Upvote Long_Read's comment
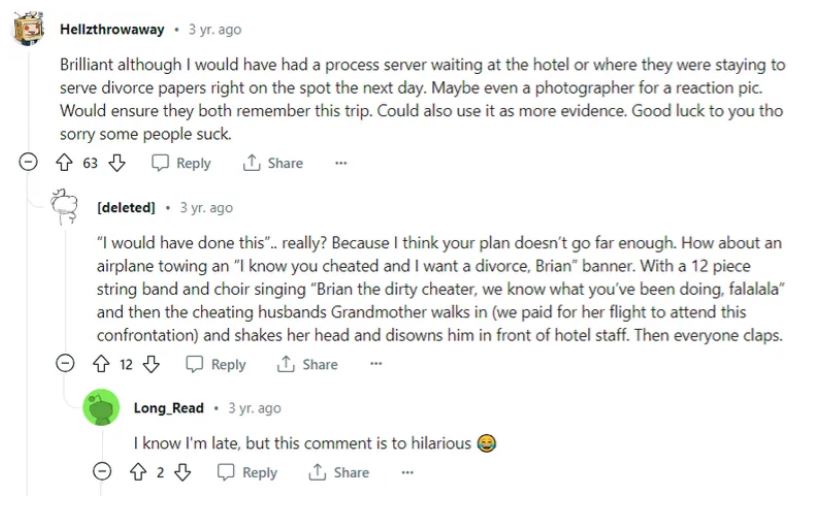824x511 pixels. pos(138,472)
